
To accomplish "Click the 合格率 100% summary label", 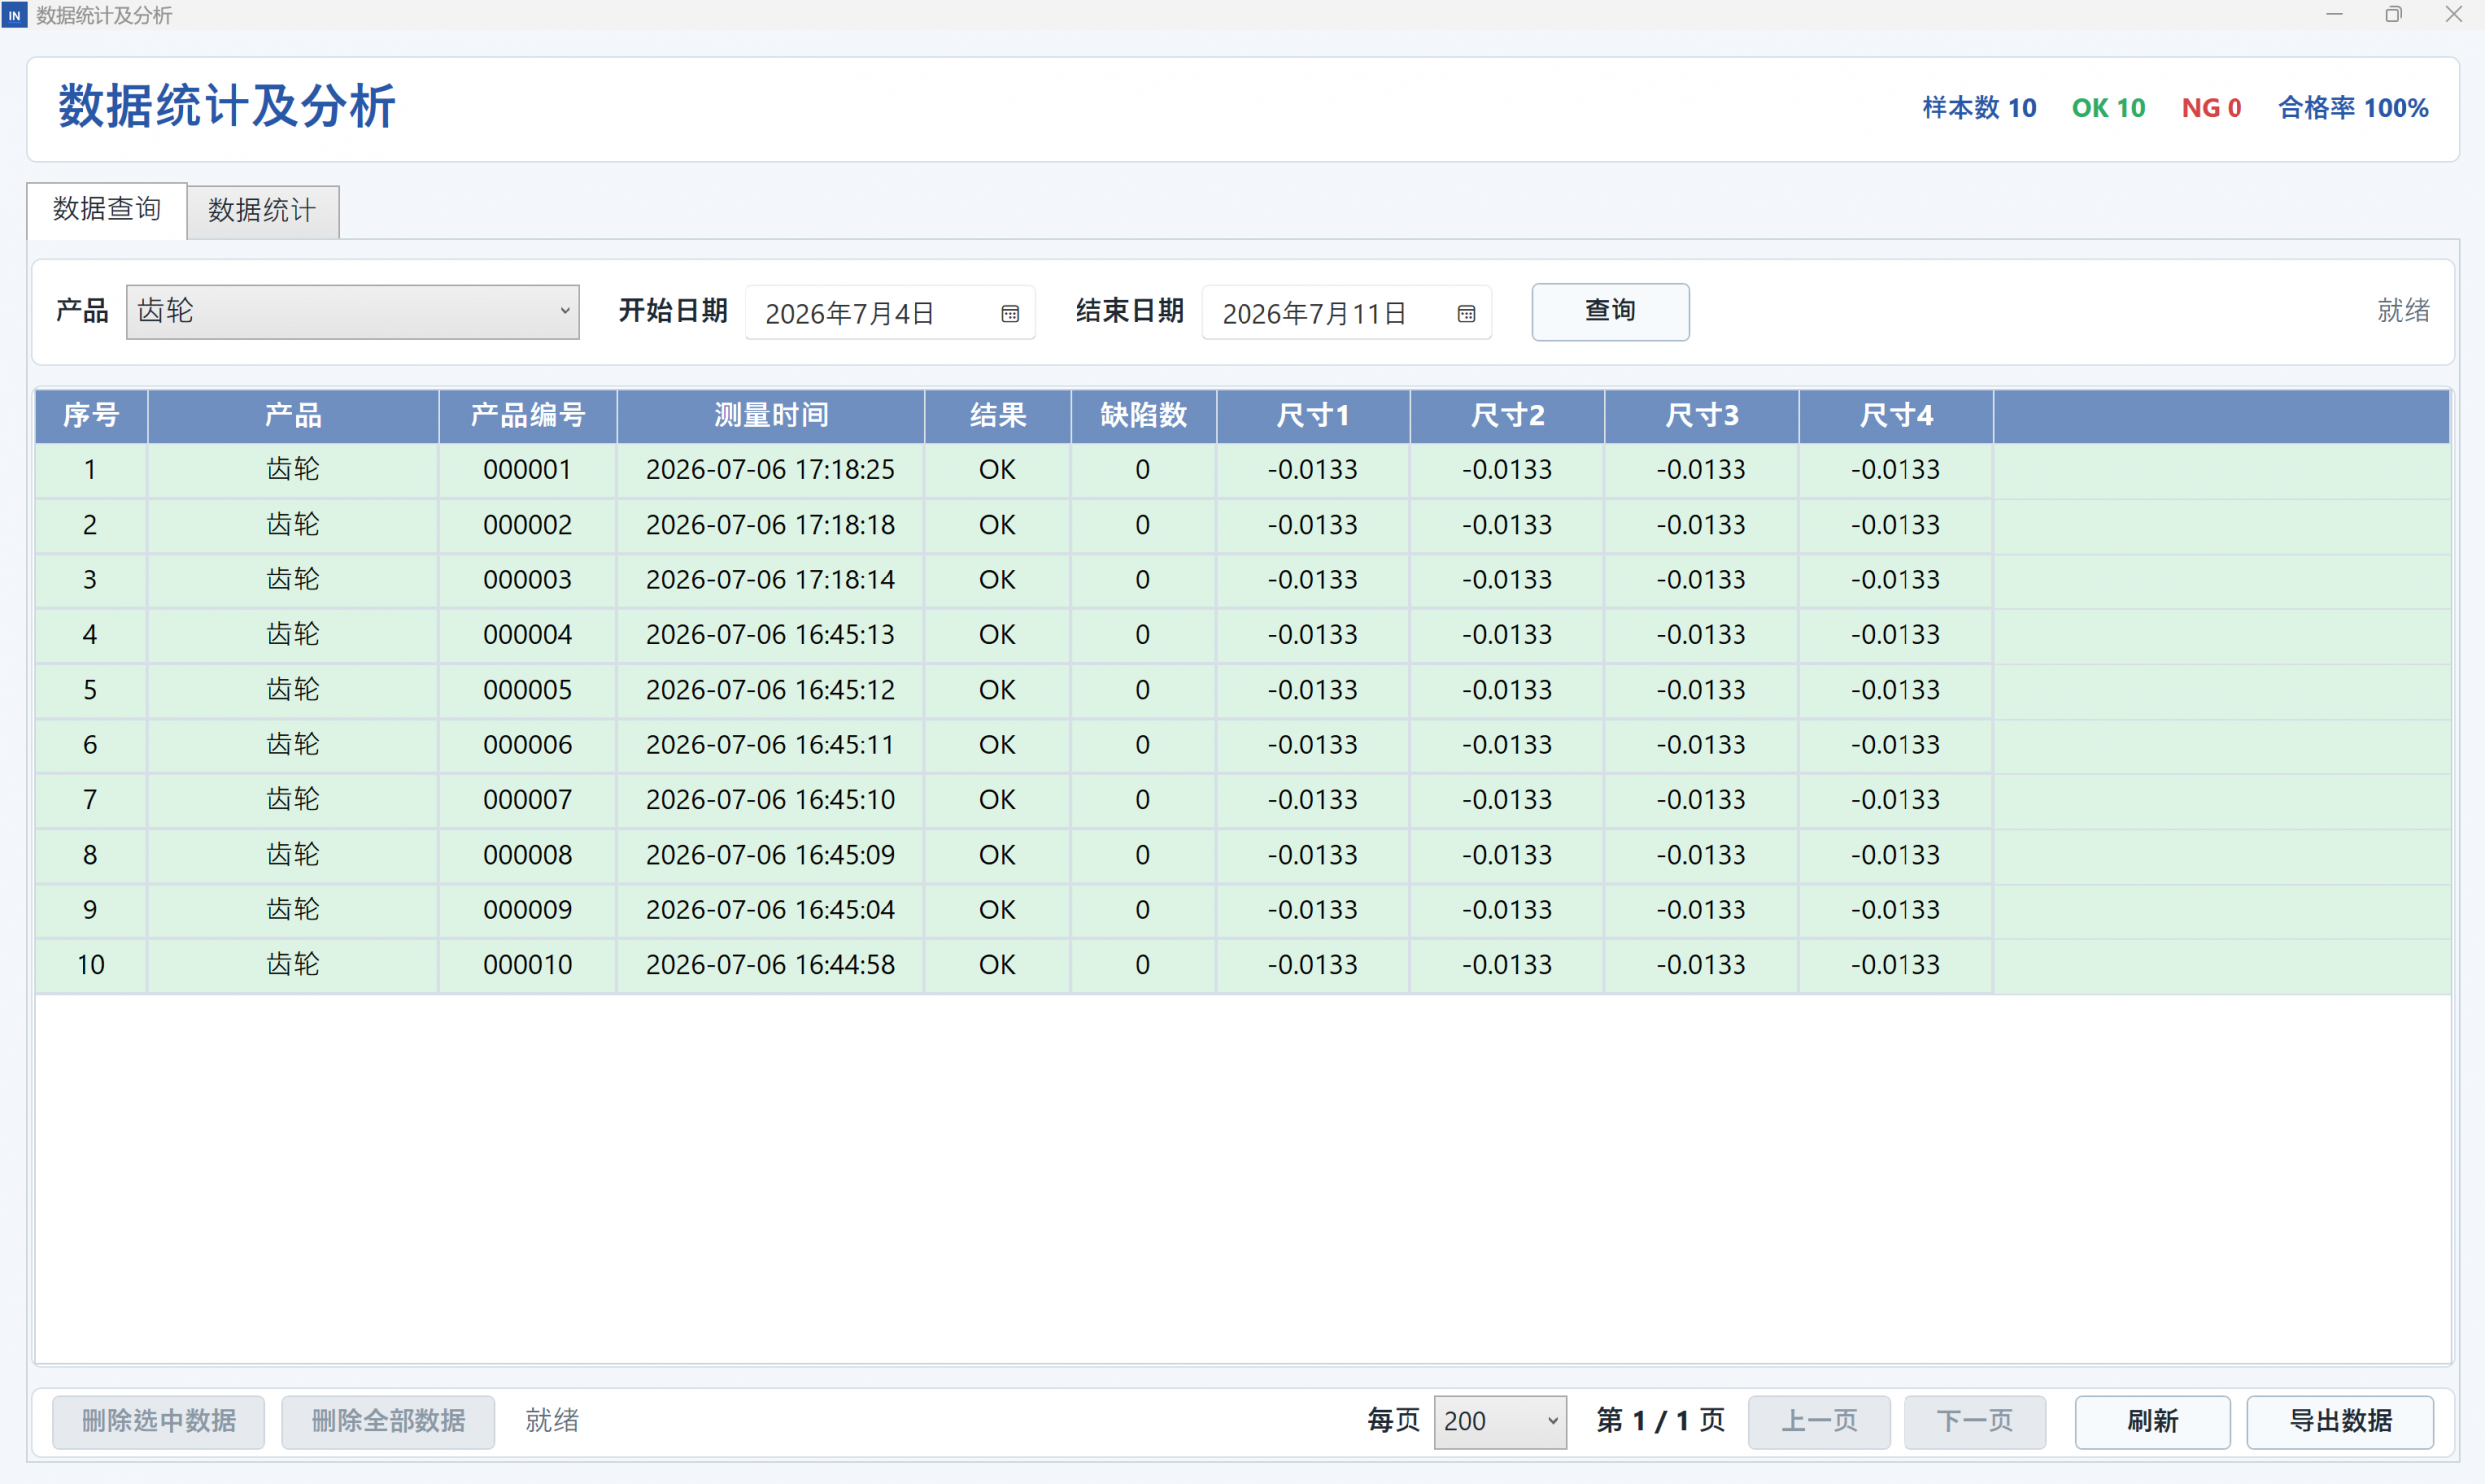I will pos(2353,108).
